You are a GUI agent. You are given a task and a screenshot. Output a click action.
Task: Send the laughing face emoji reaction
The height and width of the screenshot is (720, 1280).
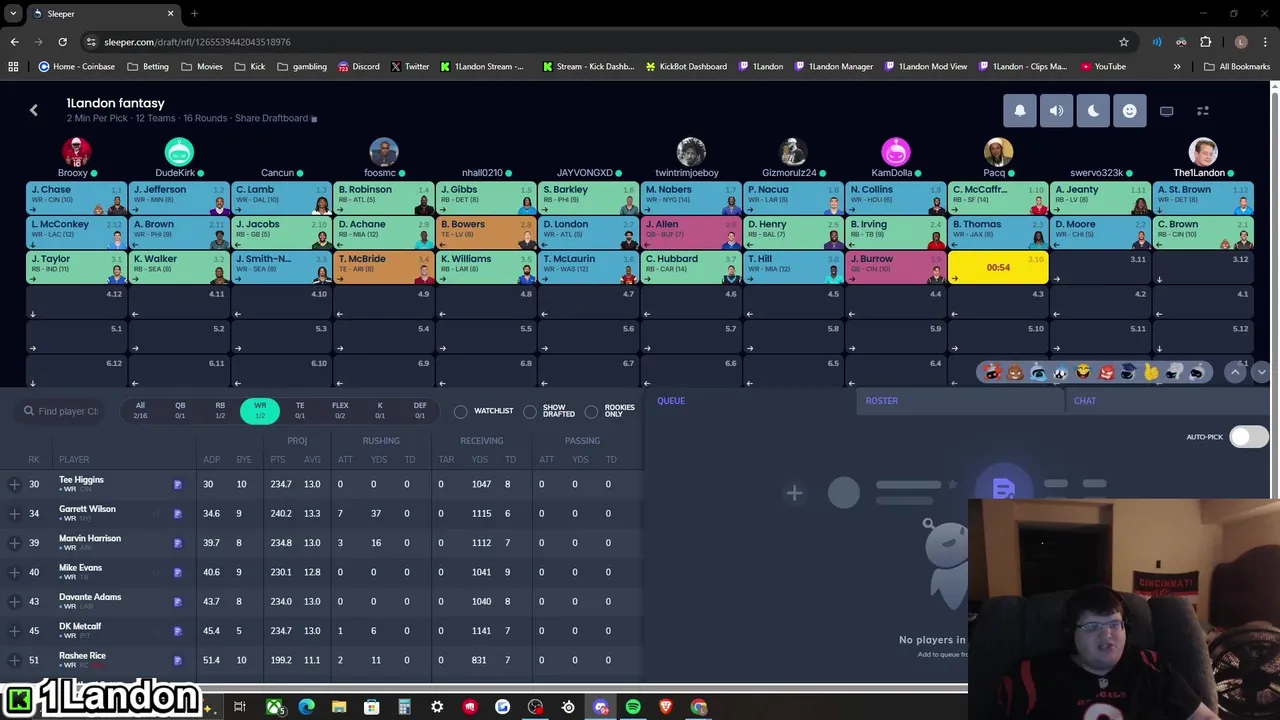(x=1083, y=373)
